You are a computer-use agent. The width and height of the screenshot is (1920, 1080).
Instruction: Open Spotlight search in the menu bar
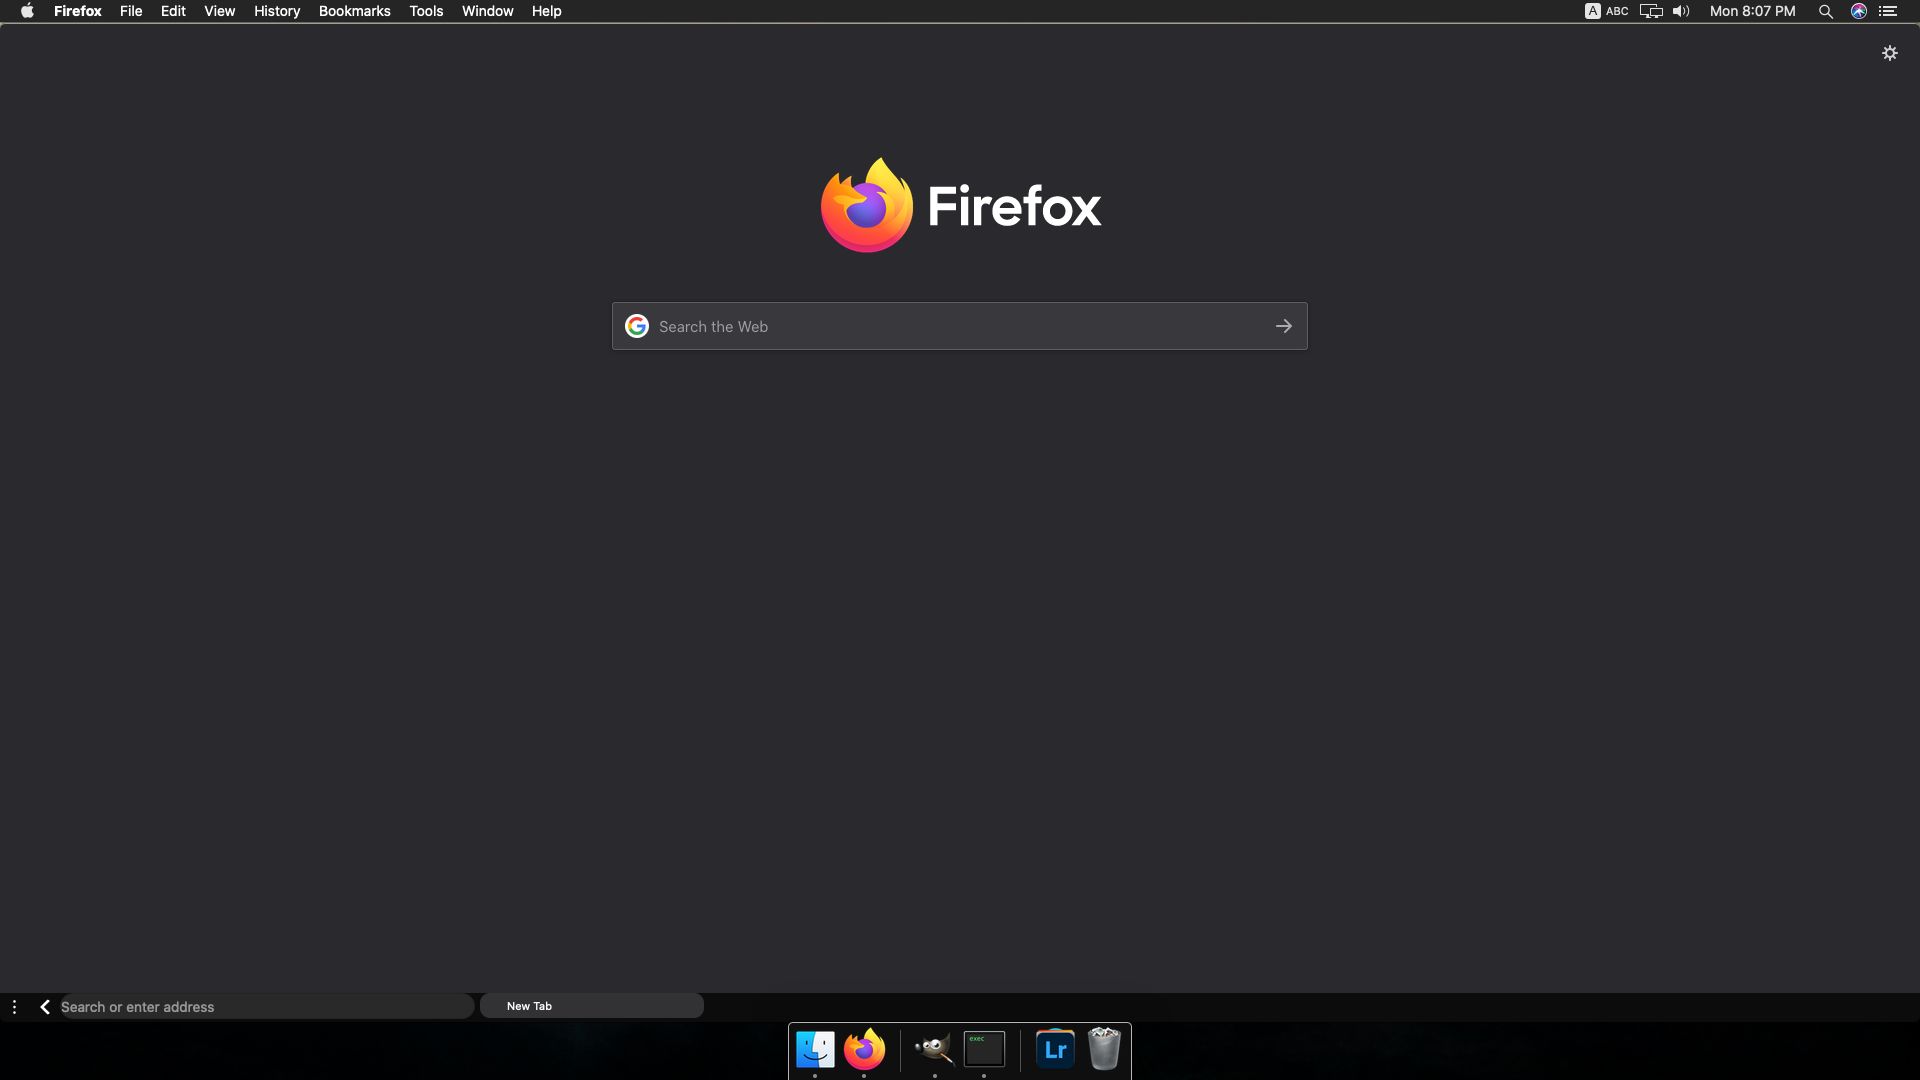[1825, 11]
